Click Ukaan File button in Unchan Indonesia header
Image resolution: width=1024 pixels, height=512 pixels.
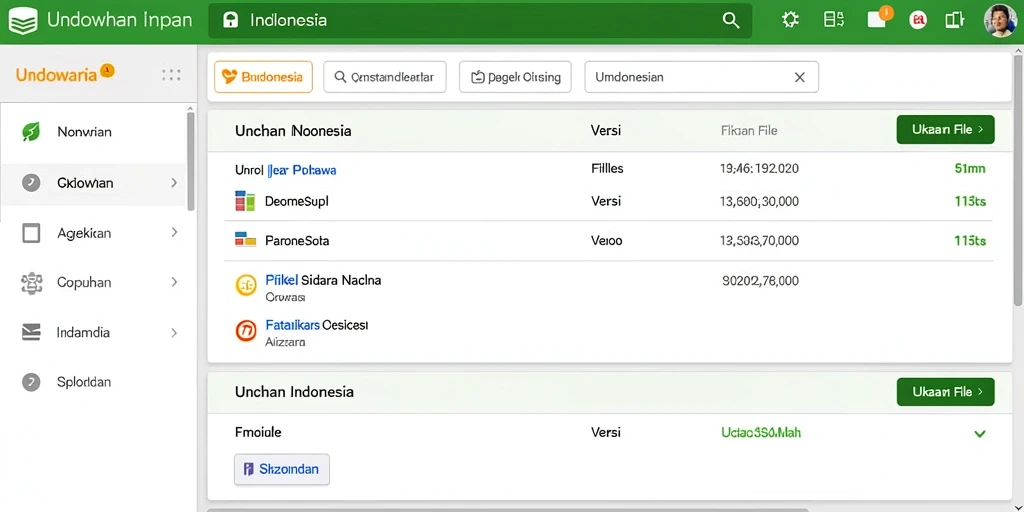click(x=946, y=392)
